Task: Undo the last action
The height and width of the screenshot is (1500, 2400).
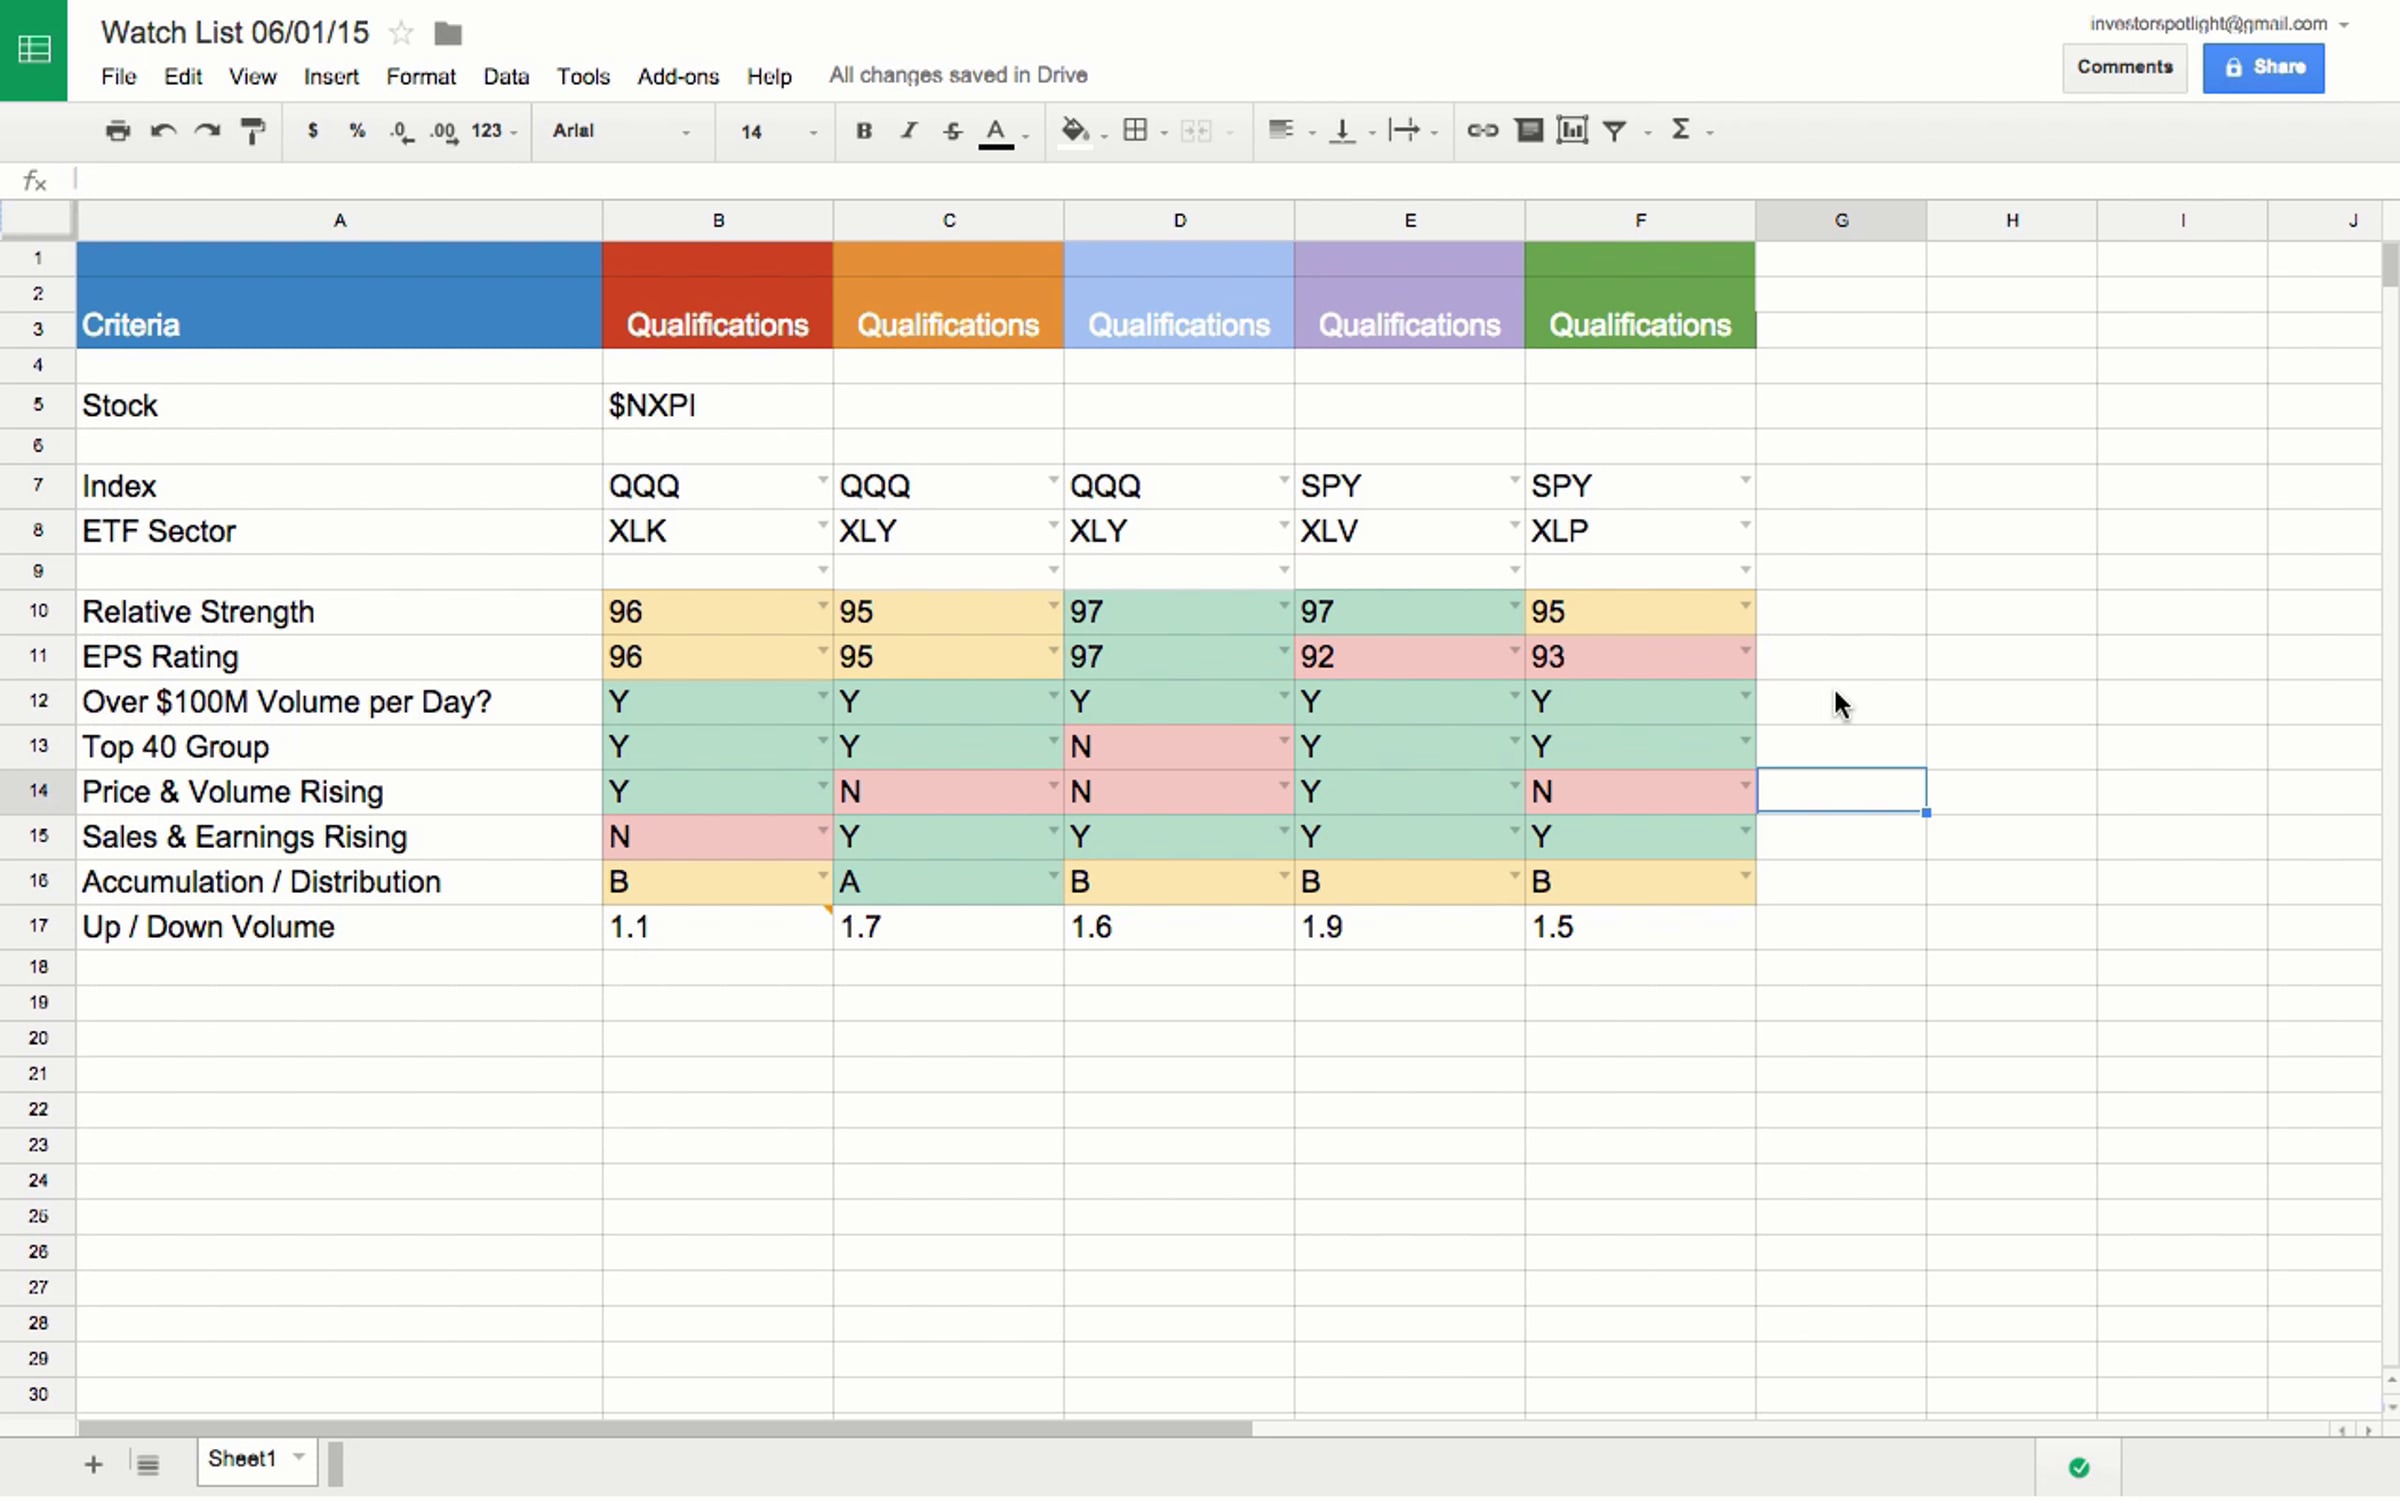Action: tap(163, 131)
